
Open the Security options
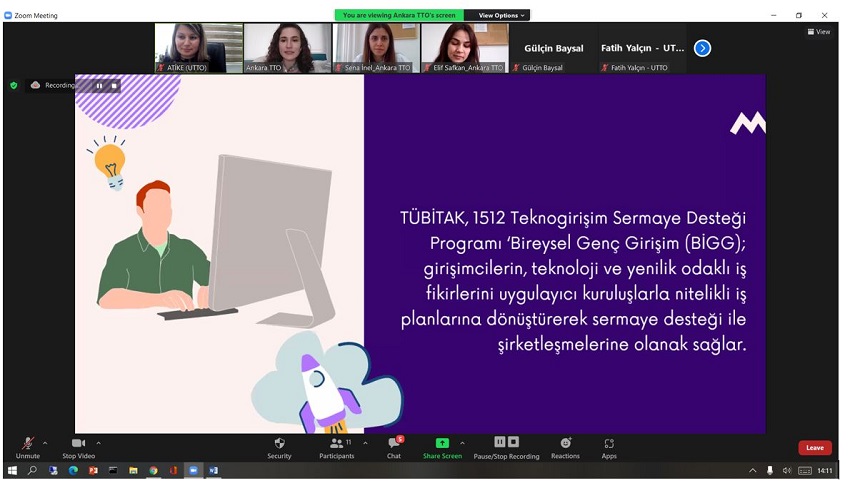[x=279, y=447]
